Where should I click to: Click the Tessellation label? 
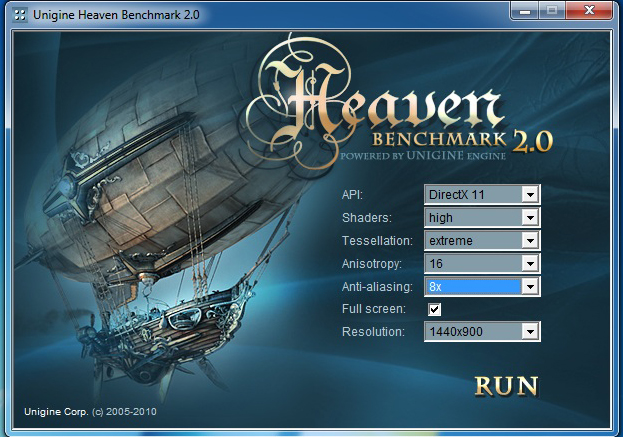[x=377, y=241]
